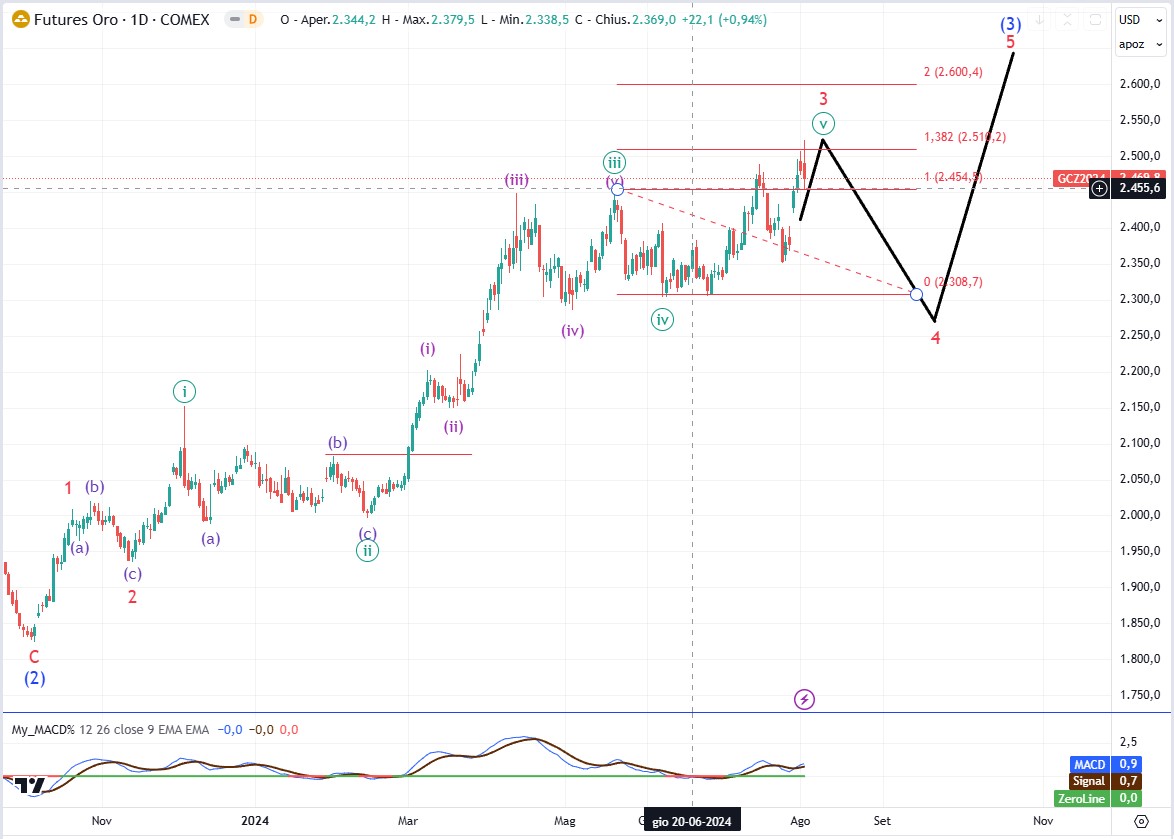The width and height of the screenshot is (1174, 839).
Task: Select the green circled i wave label
Action: coord(184,391)
